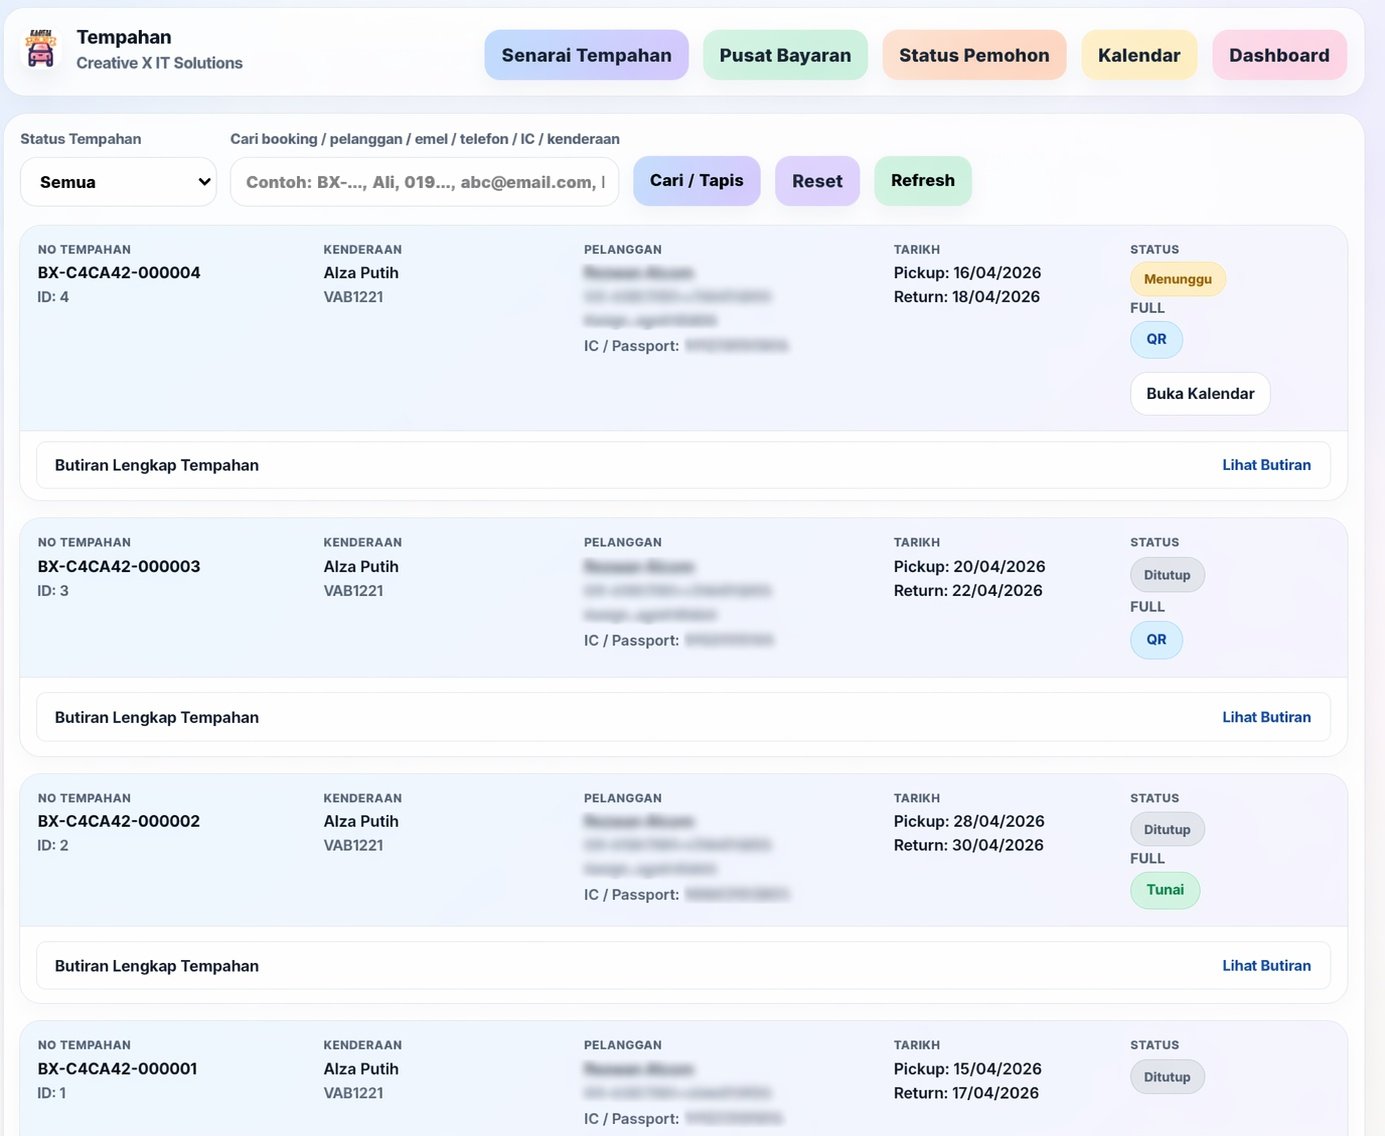Navigate to Dashboard tab
The width and height of the screenshot is (1385, 1136).
click(x=1278, y=55)
